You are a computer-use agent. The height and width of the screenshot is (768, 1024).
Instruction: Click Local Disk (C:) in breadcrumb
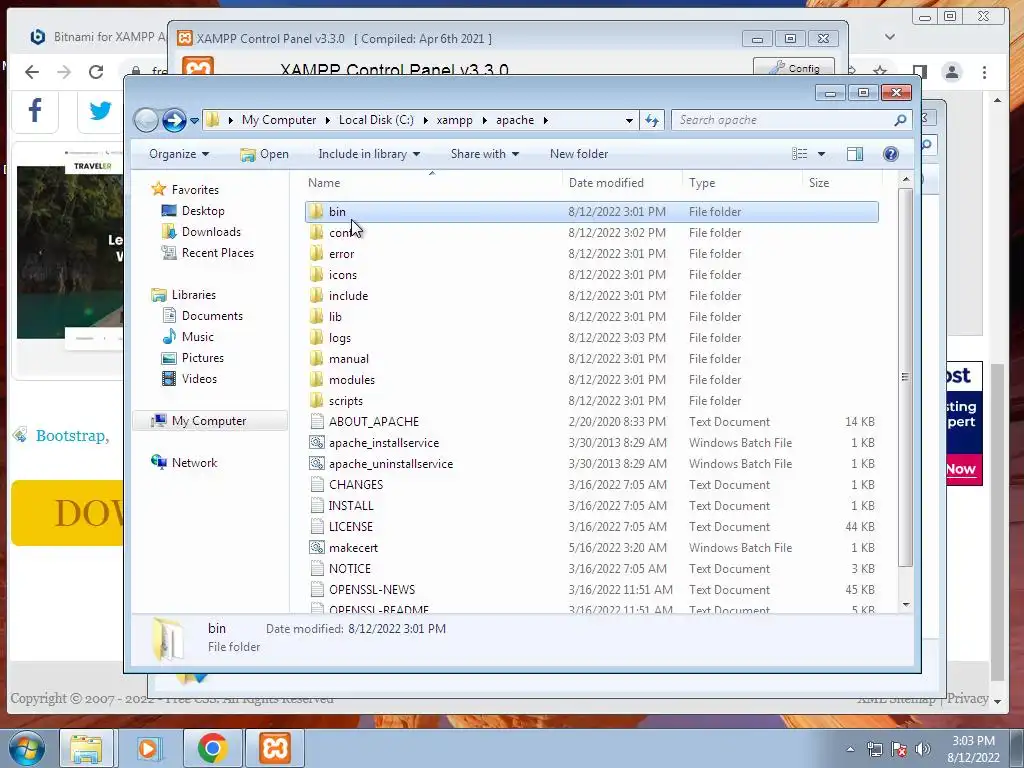coord(376,120)
